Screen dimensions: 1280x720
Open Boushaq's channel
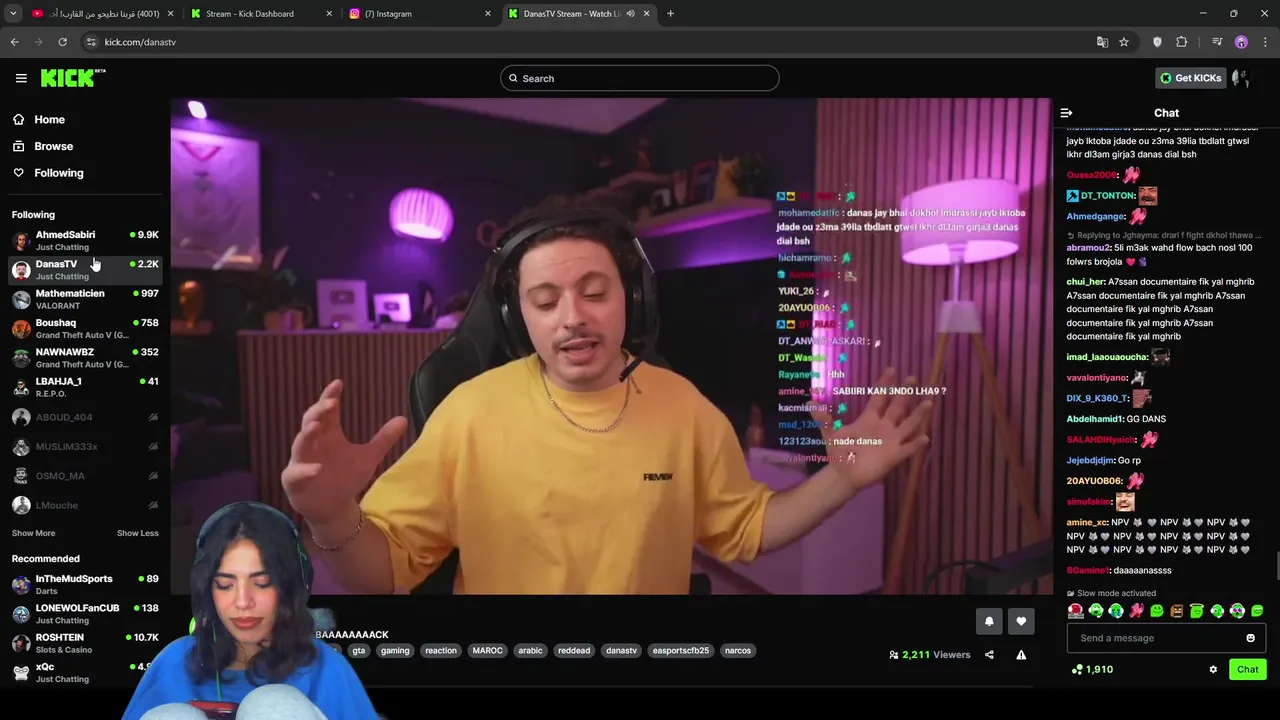click(85, 328)
